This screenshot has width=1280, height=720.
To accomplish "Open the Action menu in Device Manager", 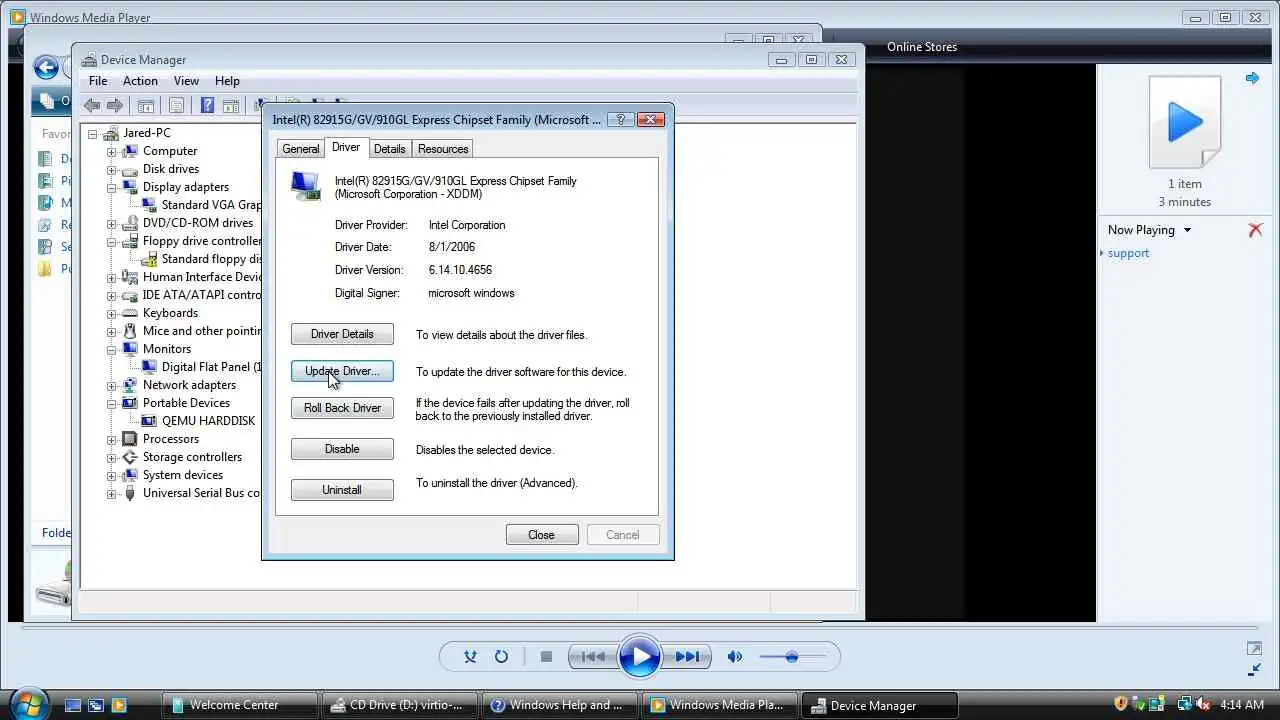I will [x=140, y=81].
